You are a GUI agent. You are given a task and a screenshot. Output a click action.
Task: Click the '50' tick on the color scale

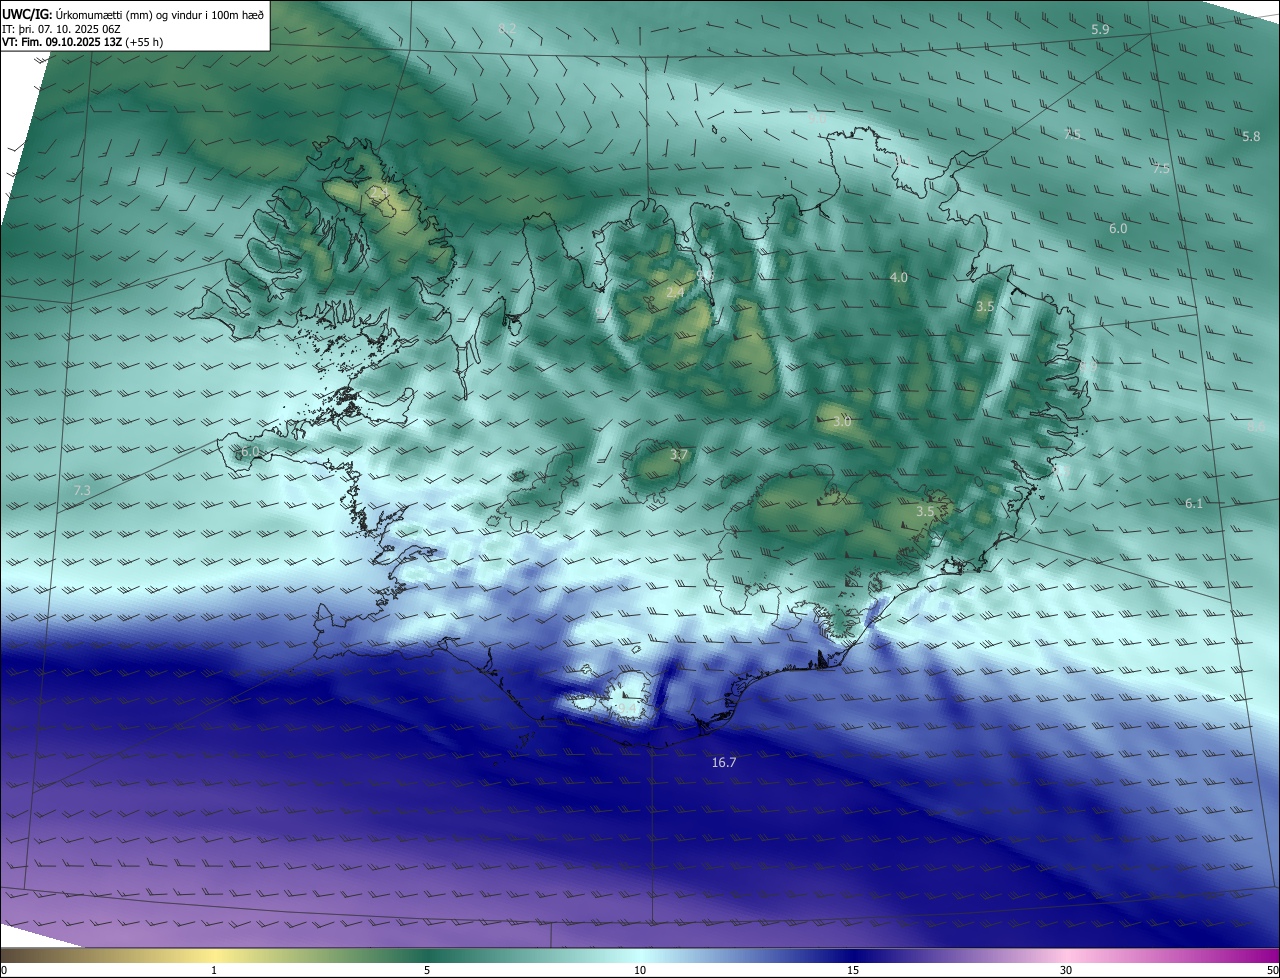pyautogui.click(x=1272, y=970)
